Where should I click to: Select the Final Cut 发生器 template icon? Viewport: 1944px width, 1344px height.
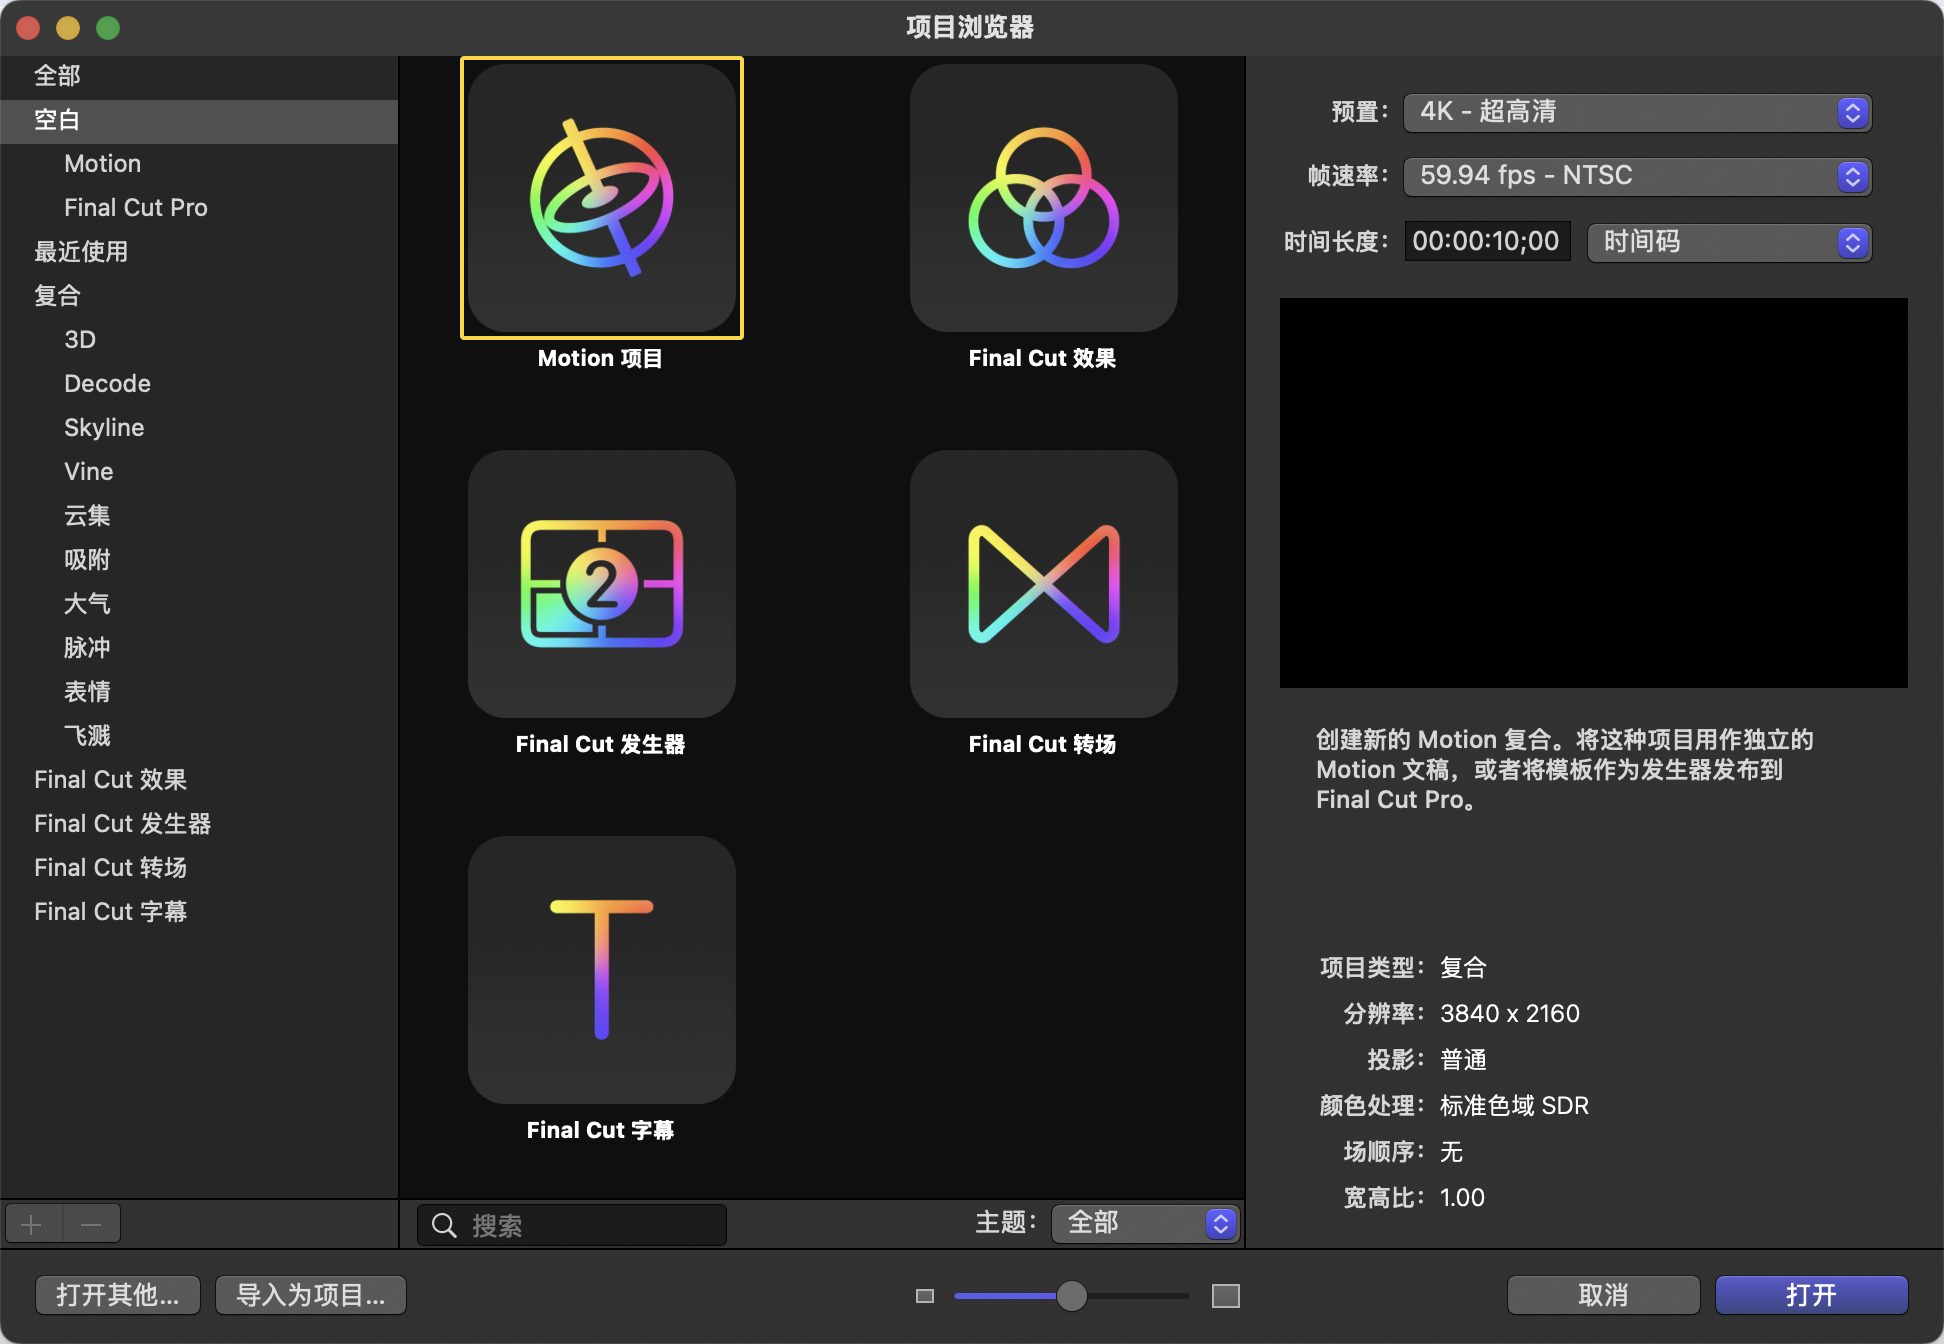[600, 583]
